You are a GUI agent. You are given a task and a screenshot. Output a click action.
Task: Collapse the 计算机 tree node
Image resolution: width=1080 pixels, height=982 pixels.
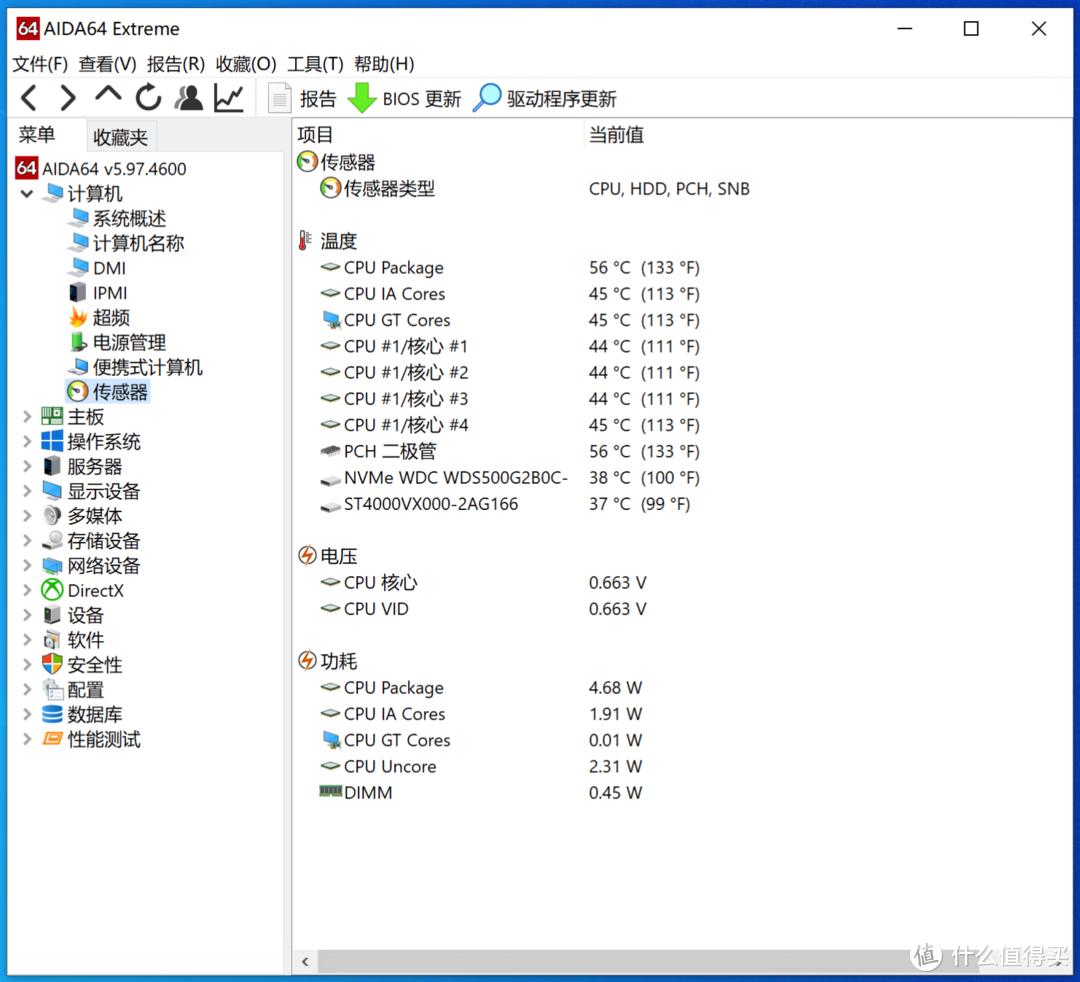point(27,194)
